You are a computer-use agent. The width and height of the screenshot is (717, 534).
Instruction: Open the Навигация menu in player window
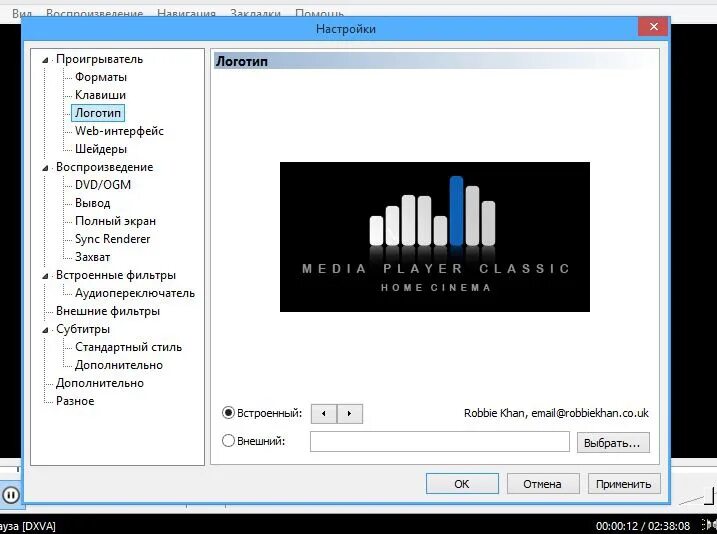click(x=186, y=14)
